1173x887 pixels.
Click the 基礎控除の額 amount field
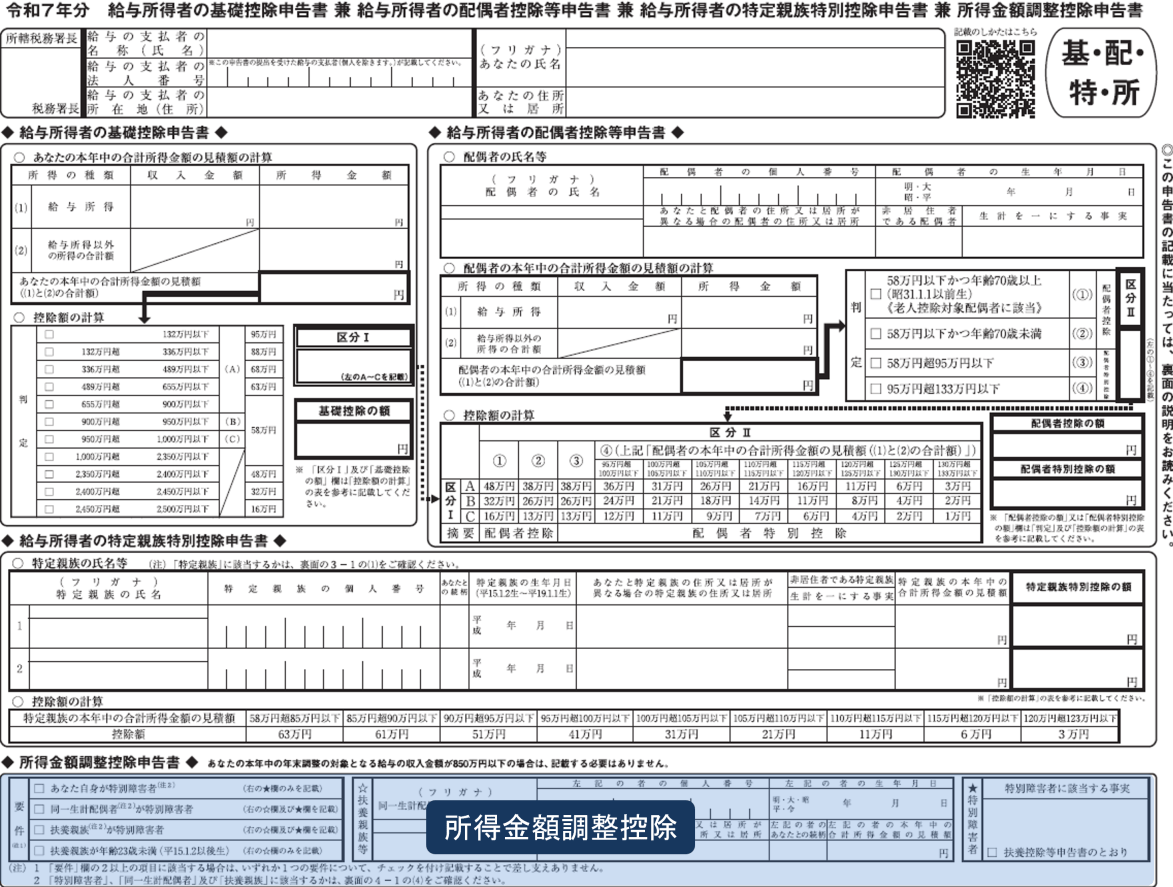[x=354, y=439]
